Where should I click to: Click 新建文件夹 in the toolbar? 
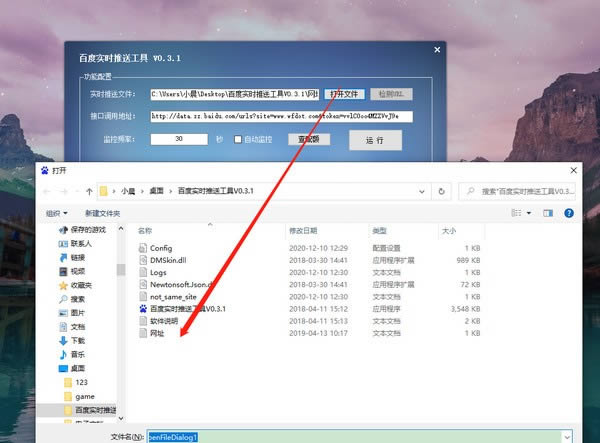click(x=102, y=213)
